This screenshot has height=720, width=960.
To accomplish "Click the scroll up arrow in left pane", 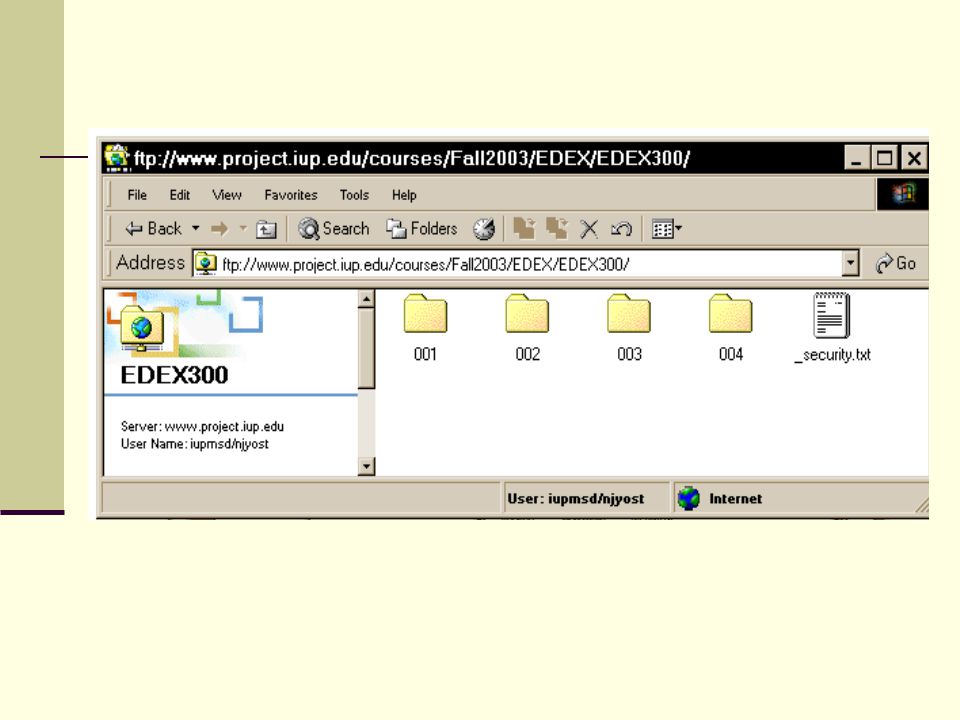I will 366,299.
